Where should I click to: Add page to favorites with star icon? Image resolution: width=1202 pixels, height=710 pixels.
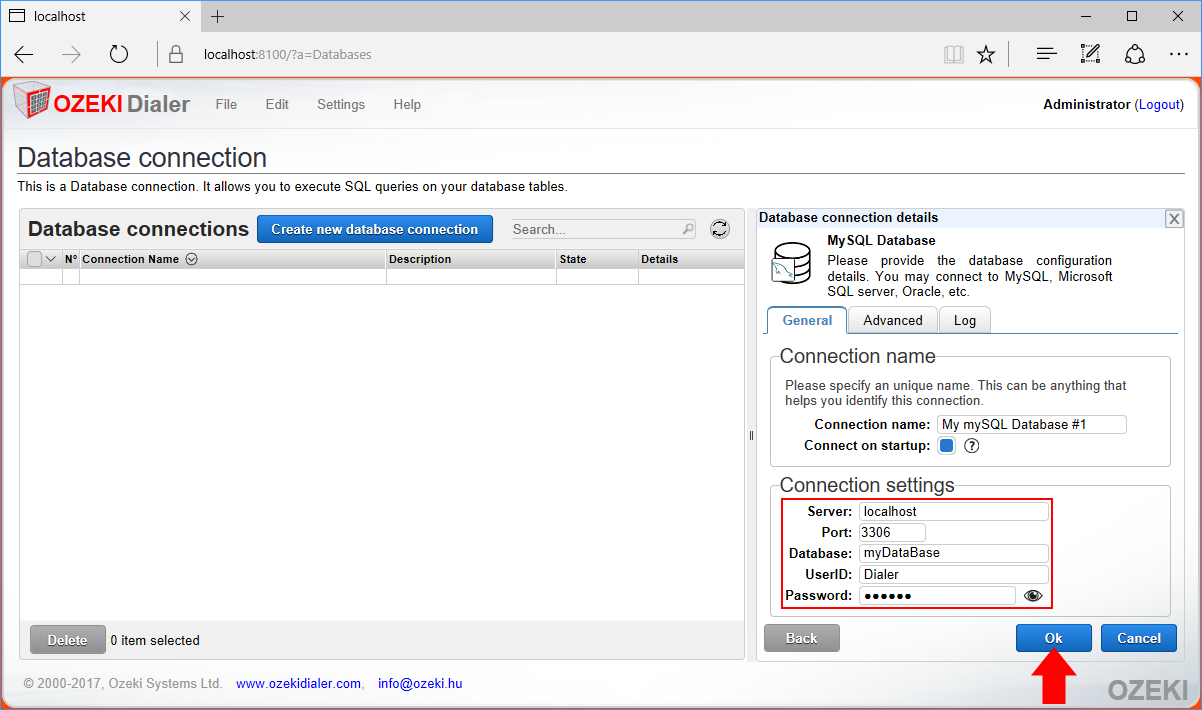click(986, 54)
